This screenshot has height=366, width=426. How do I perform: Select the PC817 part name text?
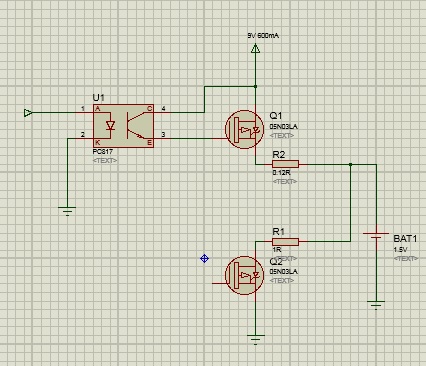[x=103, y=151]
